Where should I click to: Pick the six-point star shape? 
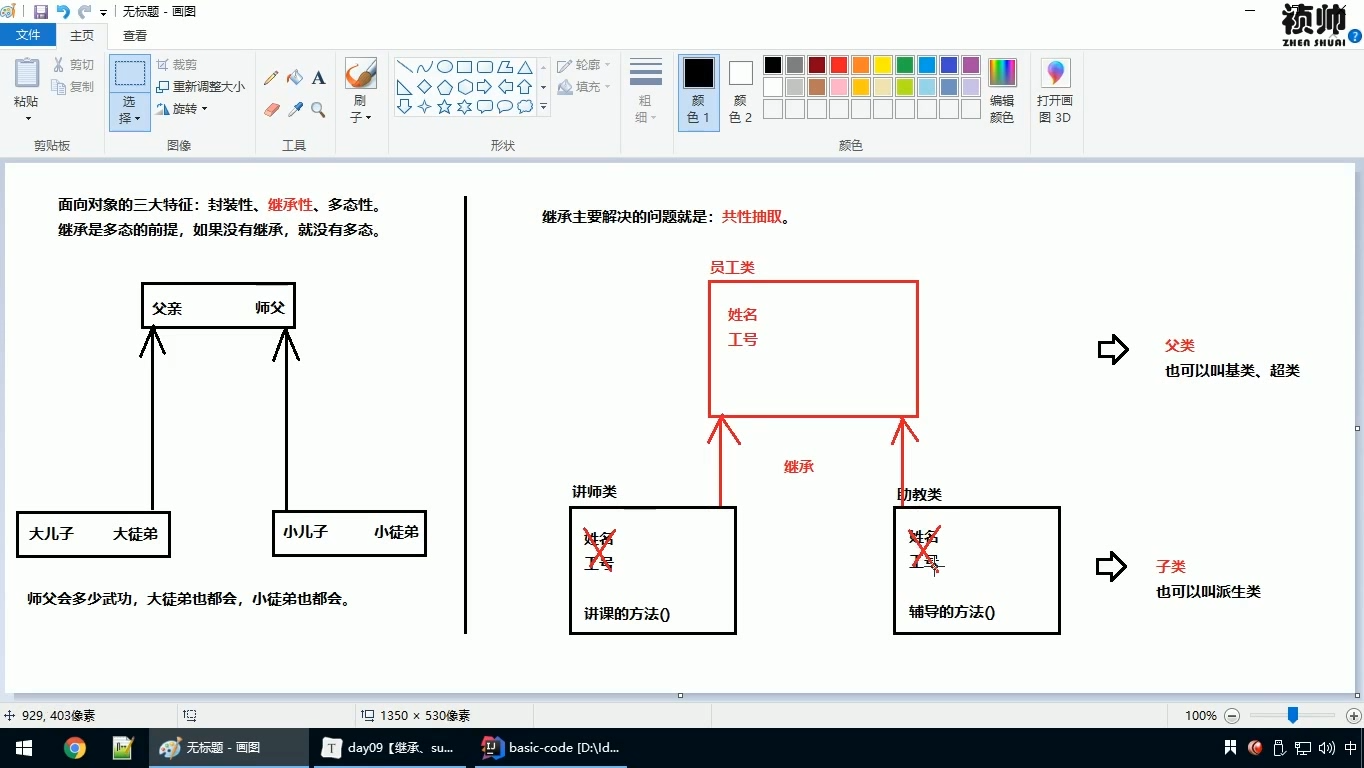tap(465, 106)
